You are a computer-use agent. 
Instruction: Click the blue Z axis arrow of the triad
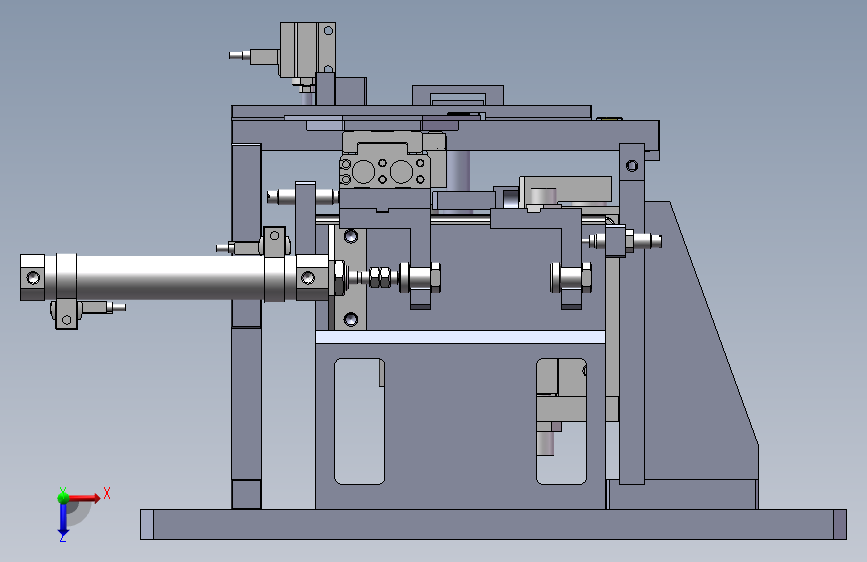tap(63, 520)
